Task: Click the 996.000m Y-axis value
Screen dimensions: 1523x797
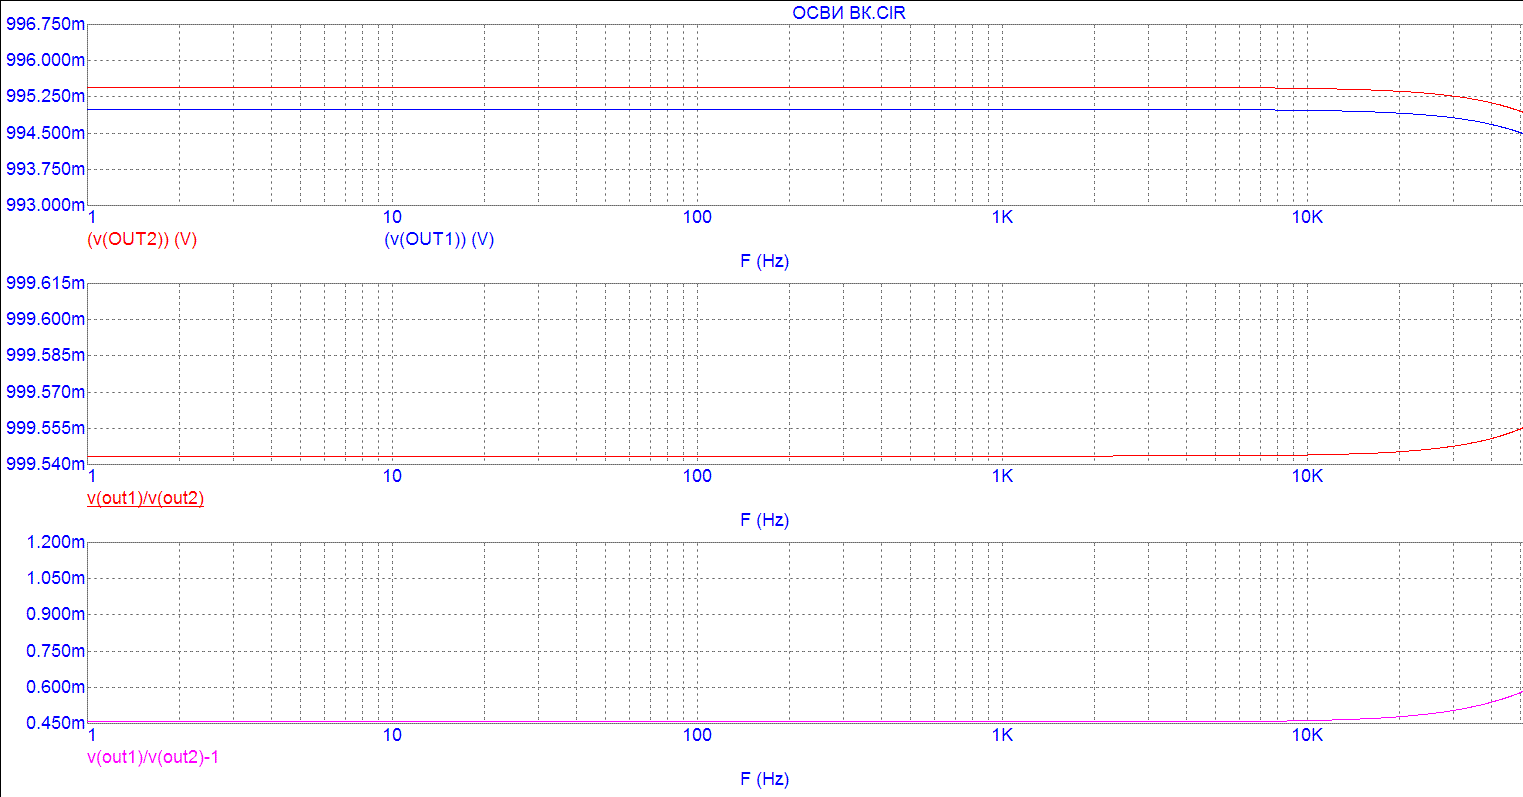Action: (45, 60)
